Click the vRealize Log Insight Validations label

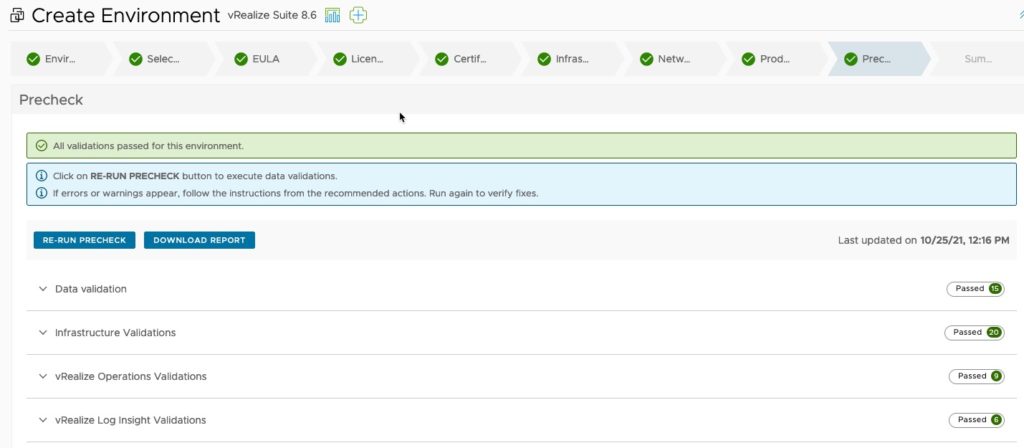[131, 420]
